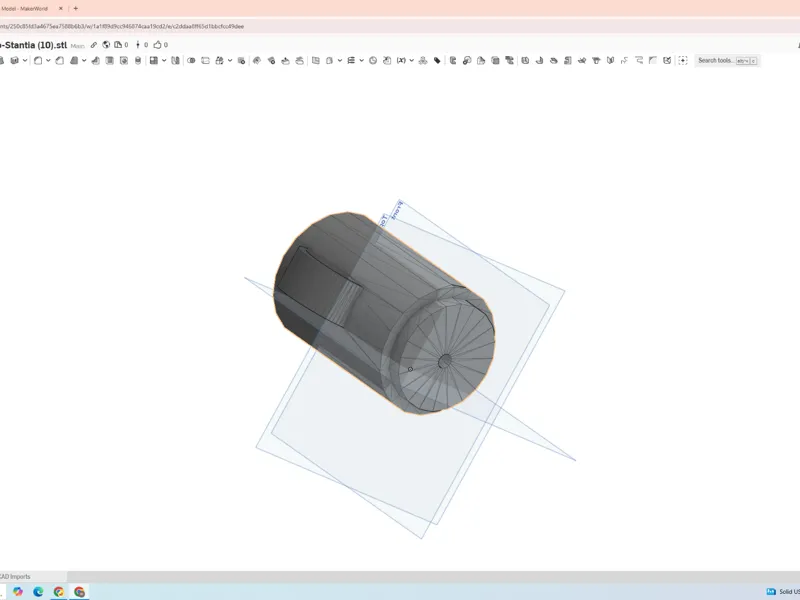Open Copilot from the taskbar
This screenshot has width=800, height=600.
pyautogui.click(x=18, y=591)
